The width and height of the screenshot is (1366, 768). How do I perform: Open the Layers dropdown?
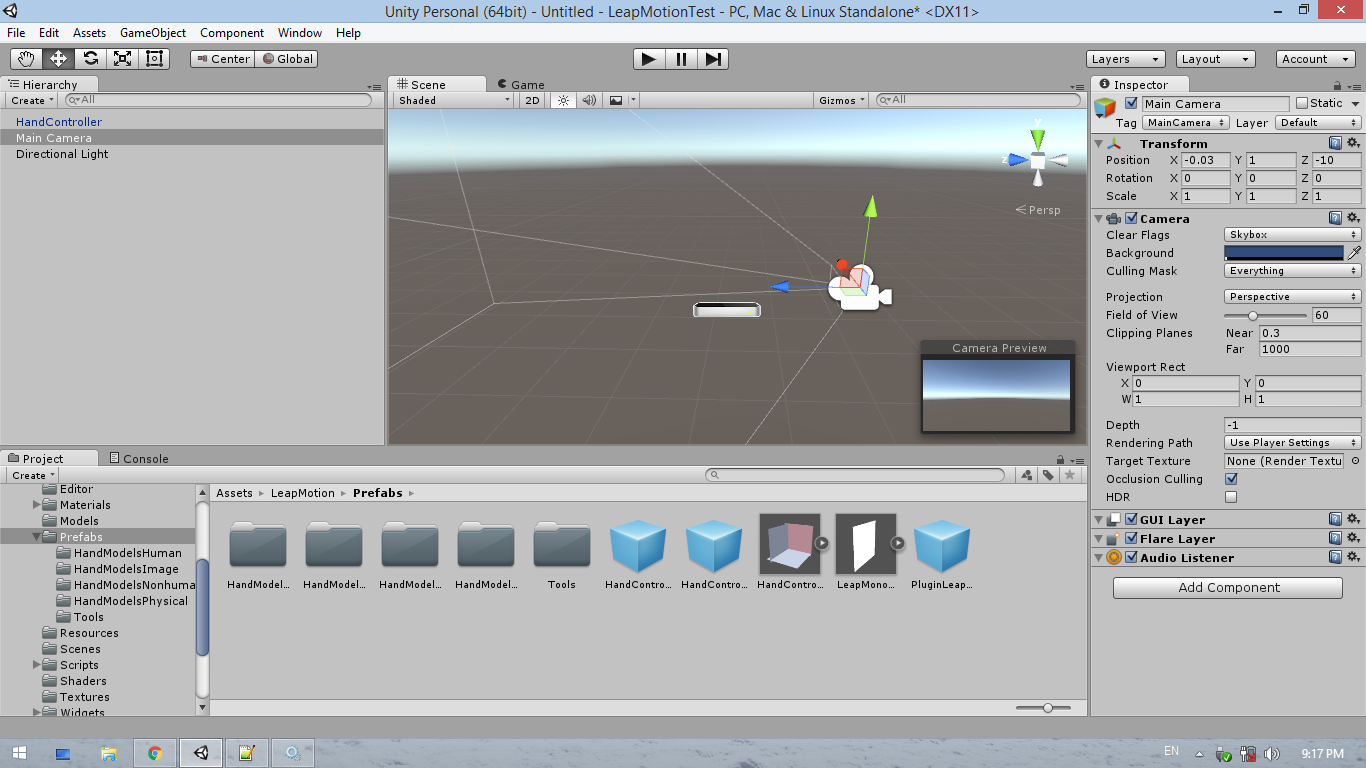coord(1125,59)
